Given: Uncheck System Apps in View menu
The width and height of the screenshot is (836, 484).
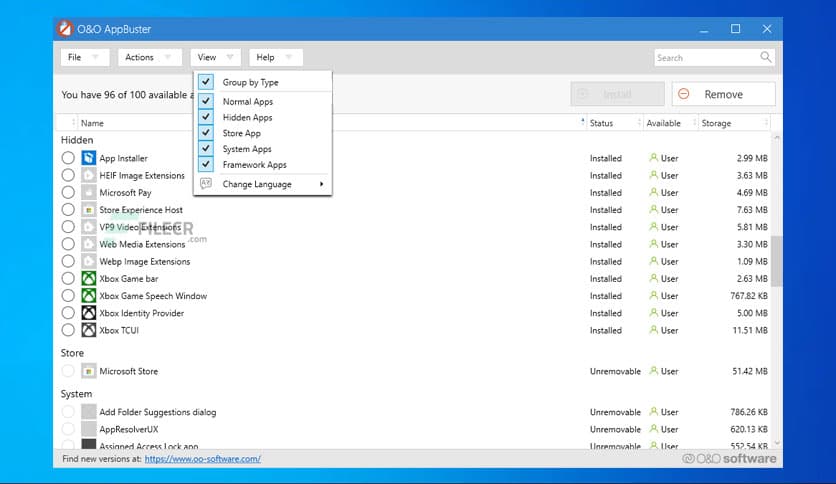Looking at the screenshot, I should coord(206,148).
